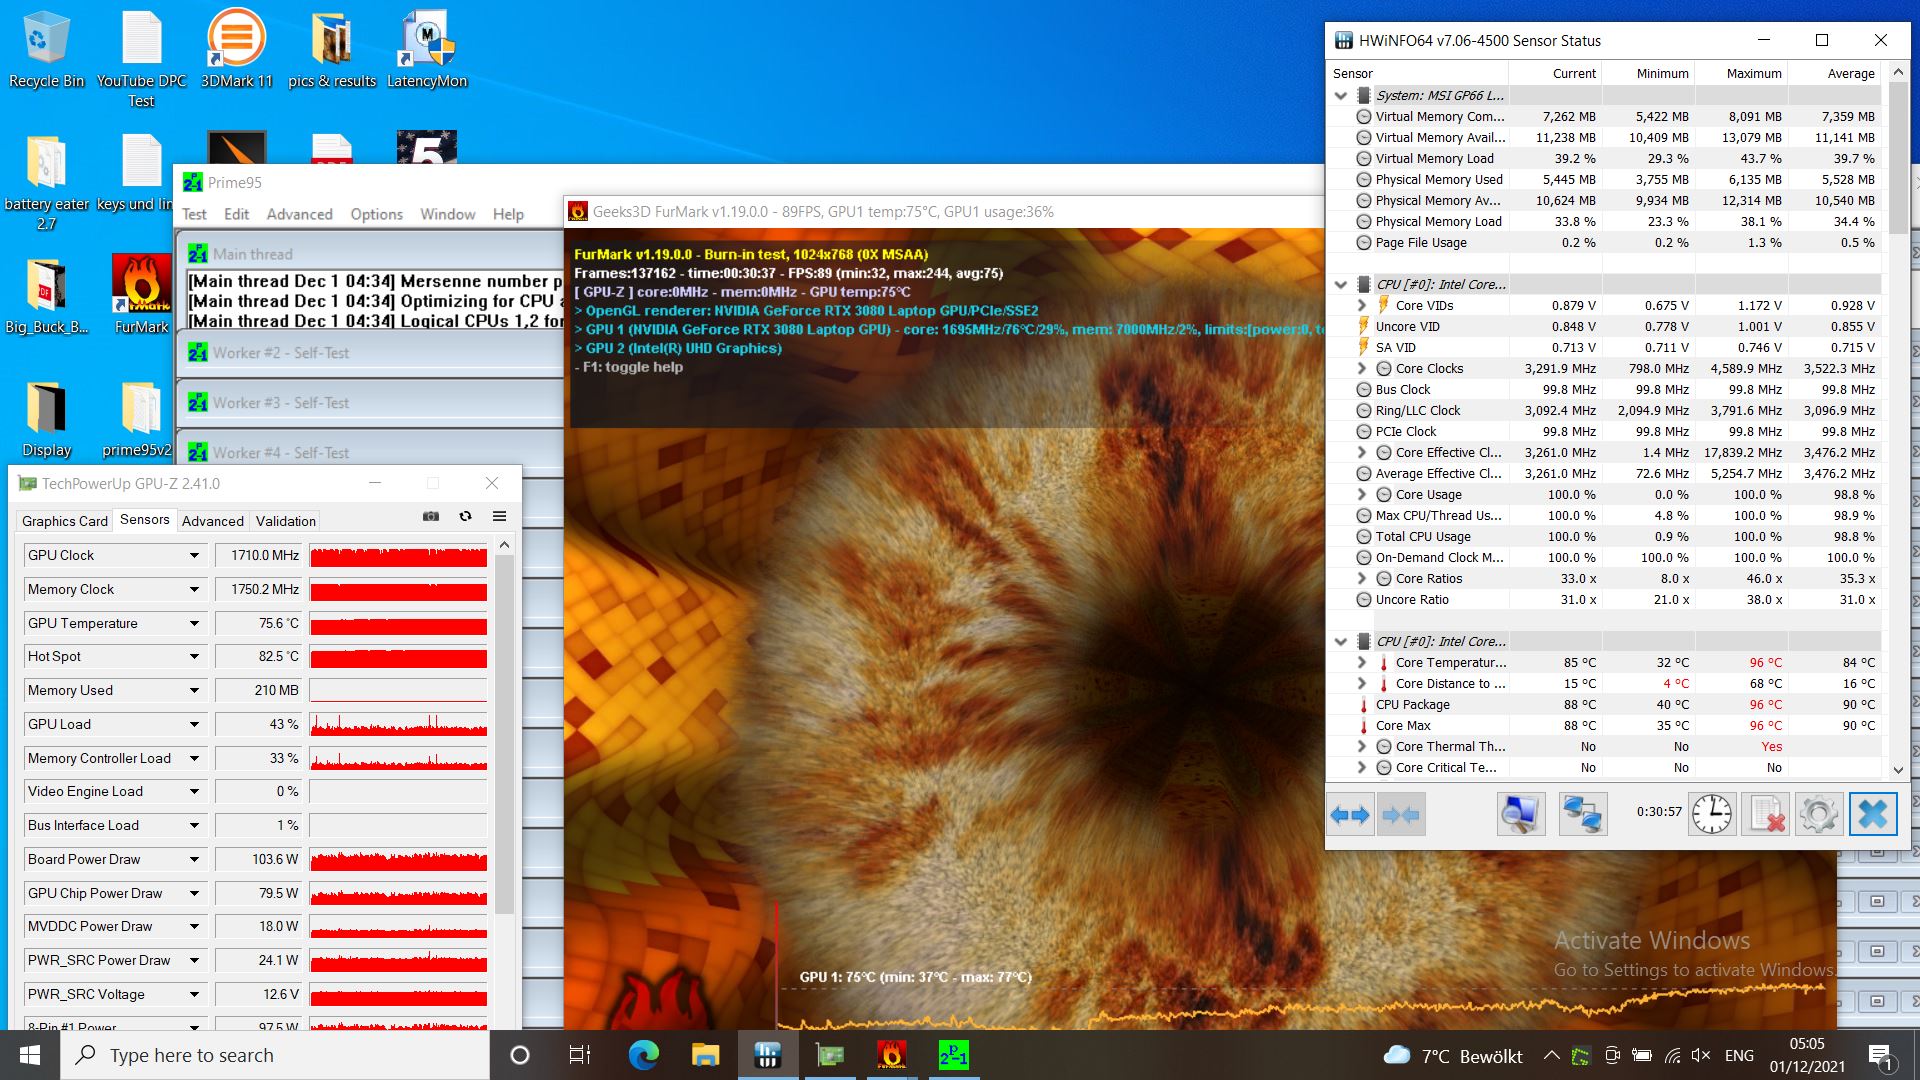The height and width of the screenshot is (1080, 1920).
Task: Click ENG language indicator
Action: tap(1739, 1056)
